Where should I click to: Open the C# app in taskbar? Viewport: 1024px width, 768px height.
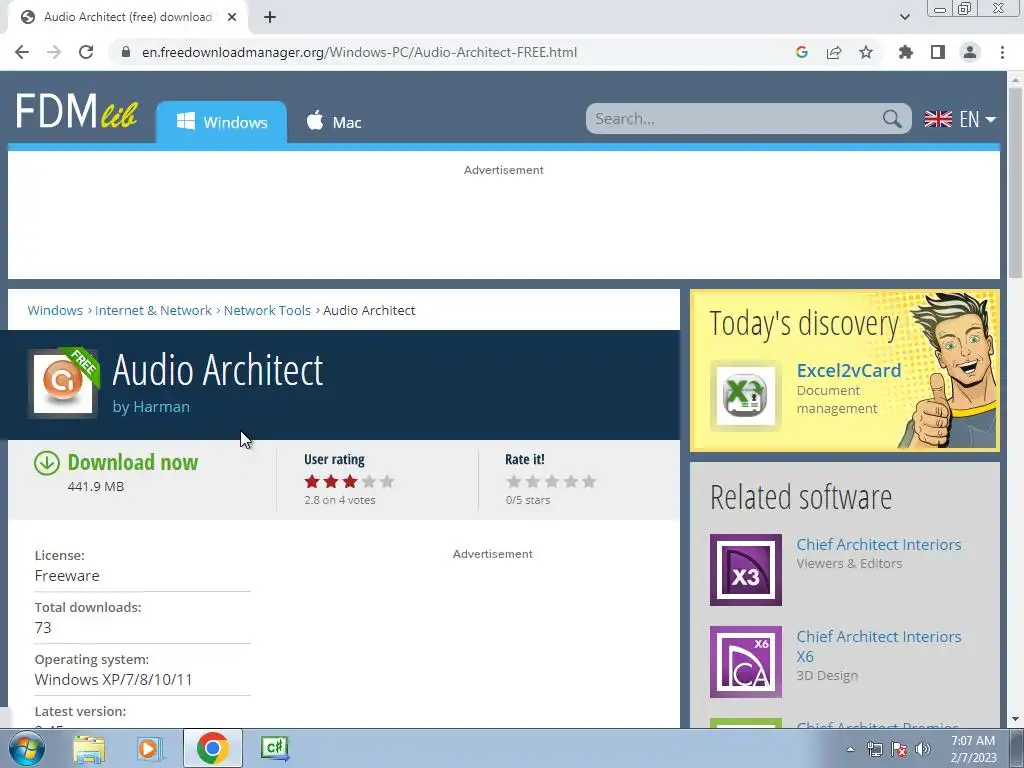(275, 748)
